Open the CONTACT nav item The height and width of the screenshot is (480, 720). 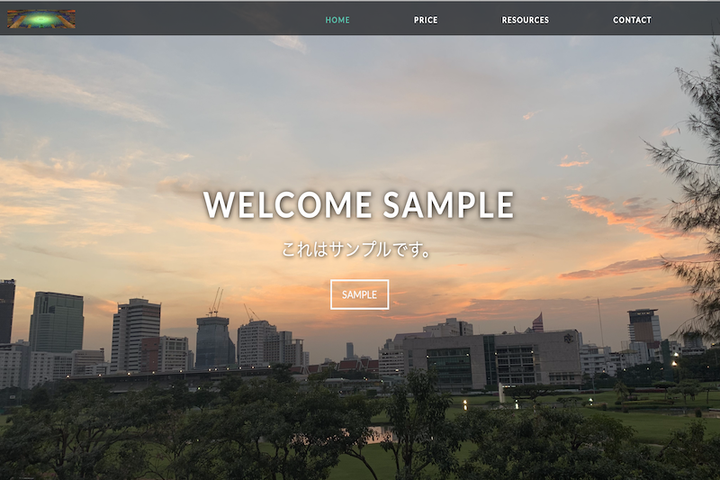click(632, 20)
